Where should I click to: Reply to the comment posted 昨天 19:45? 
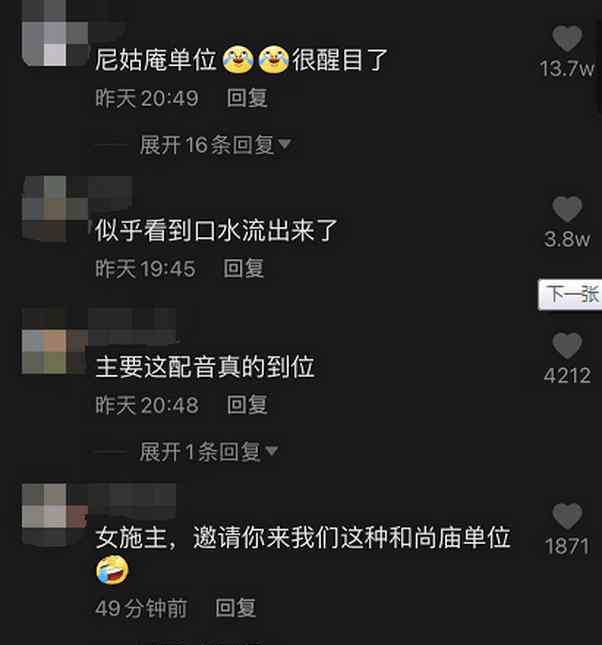(x=244, y=269)
